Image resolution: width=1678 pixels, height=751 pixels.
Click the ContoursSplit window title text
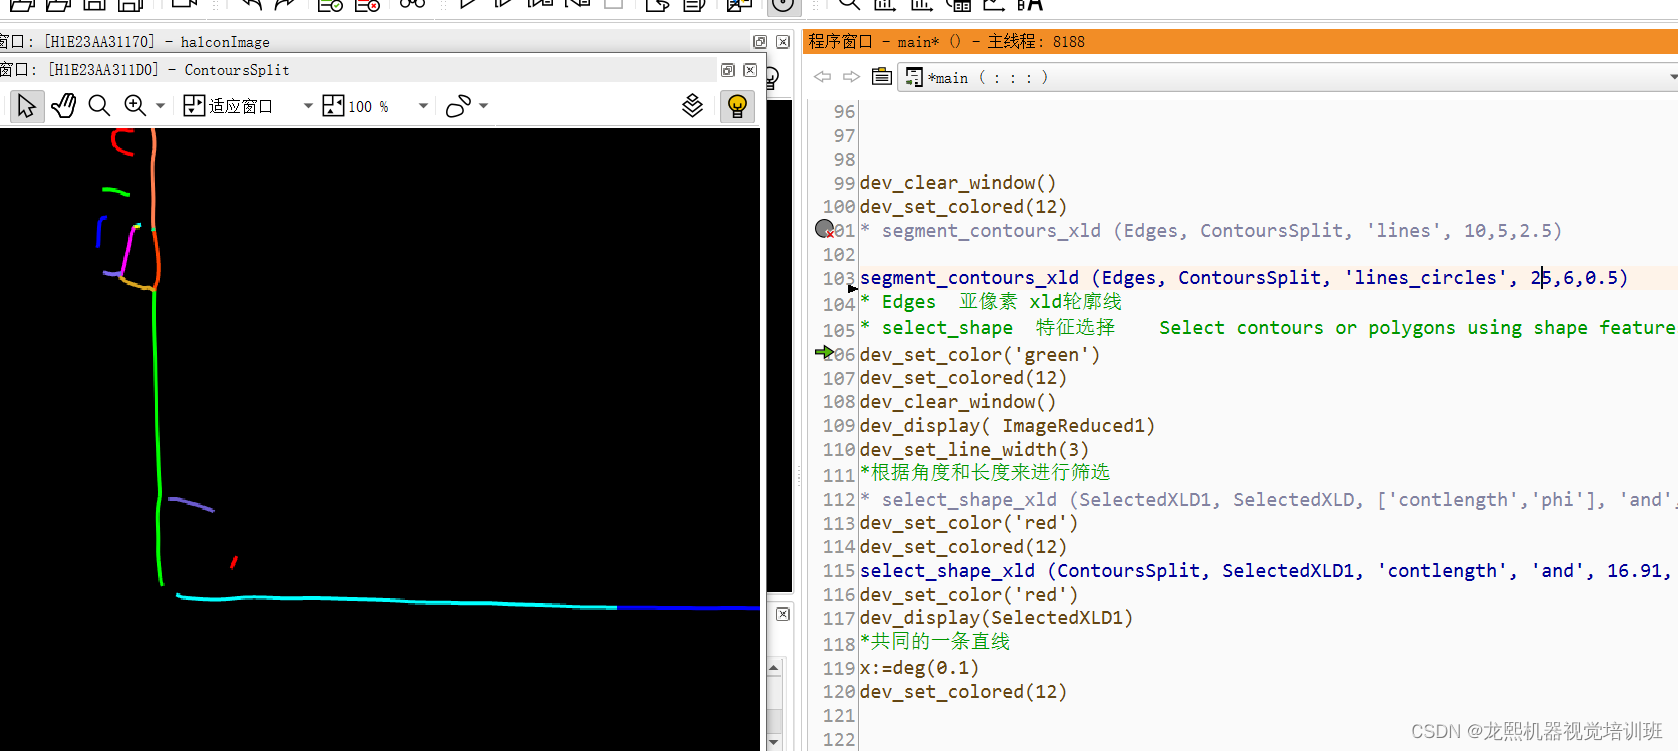pos(237,70)
